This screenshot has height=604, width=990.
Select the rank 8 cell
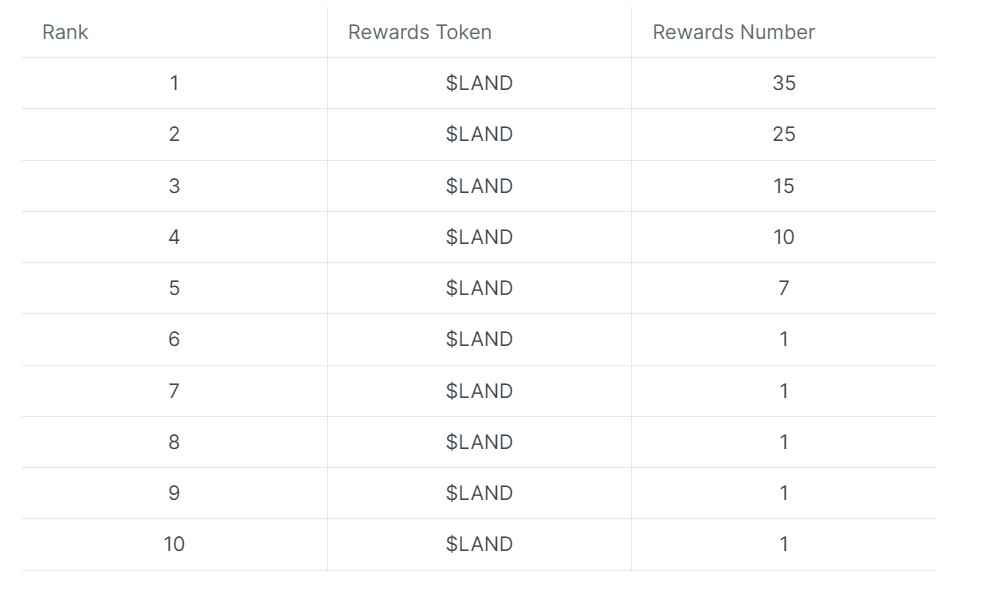(174, 442)
